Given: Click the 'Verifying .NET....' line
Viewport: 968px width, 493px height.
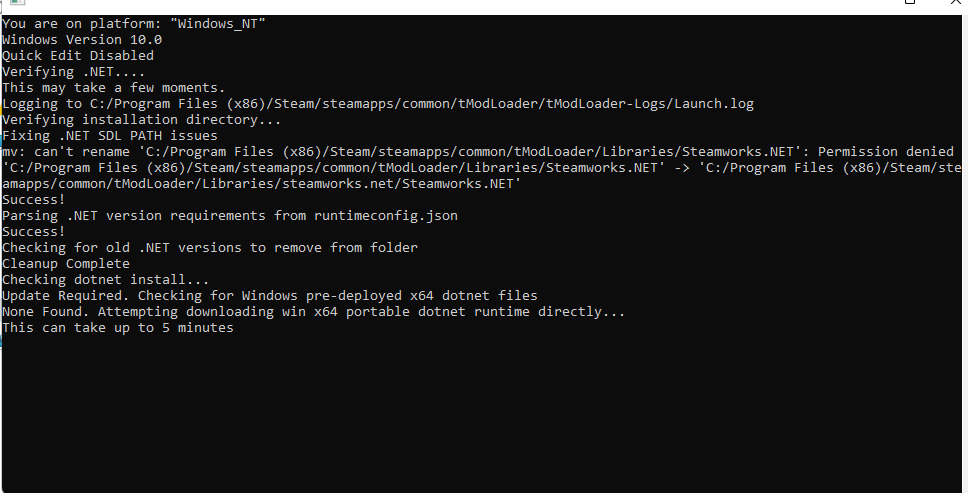Looking at the screenshot, I should click(74, 71).
